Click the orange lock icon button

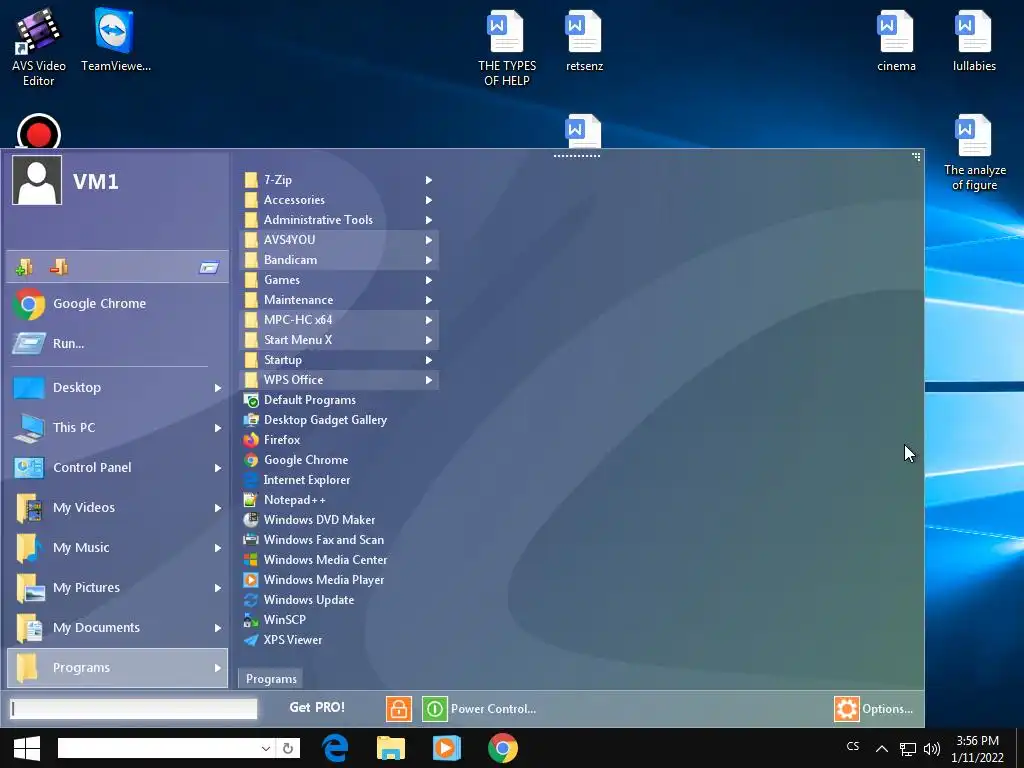pos(398,709)
